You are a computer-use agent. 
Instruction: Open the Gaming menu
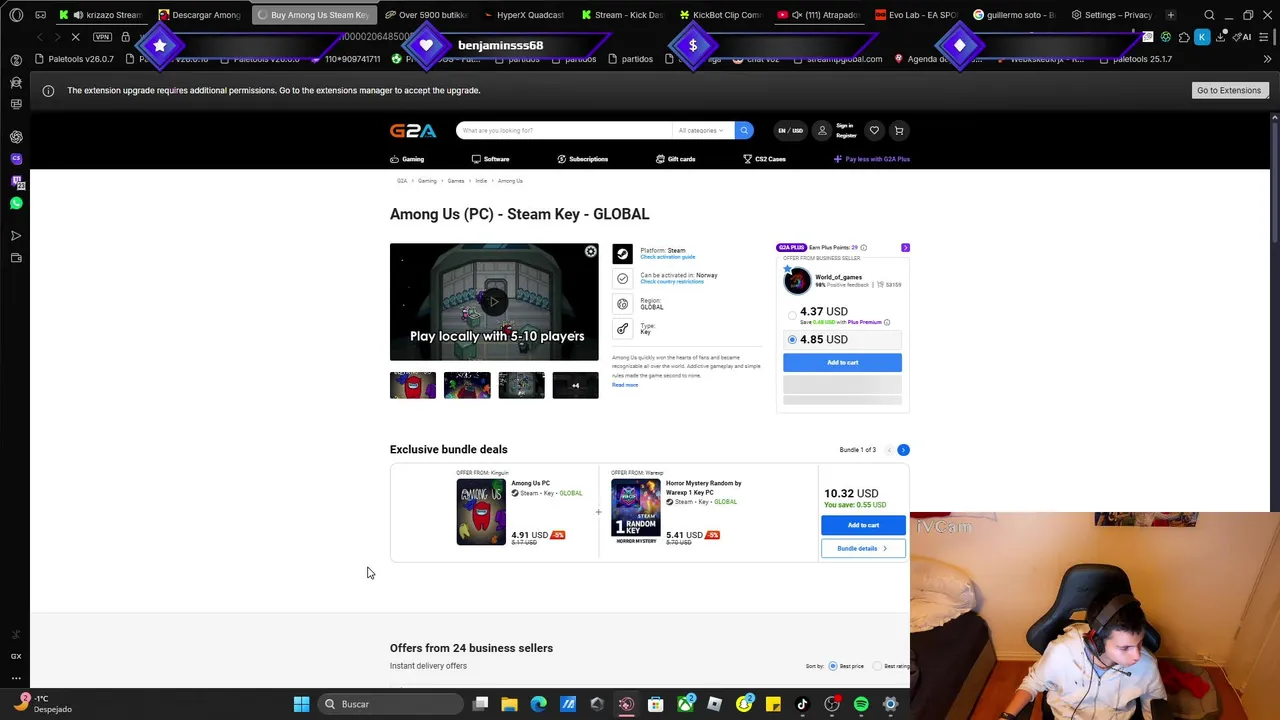407,159
